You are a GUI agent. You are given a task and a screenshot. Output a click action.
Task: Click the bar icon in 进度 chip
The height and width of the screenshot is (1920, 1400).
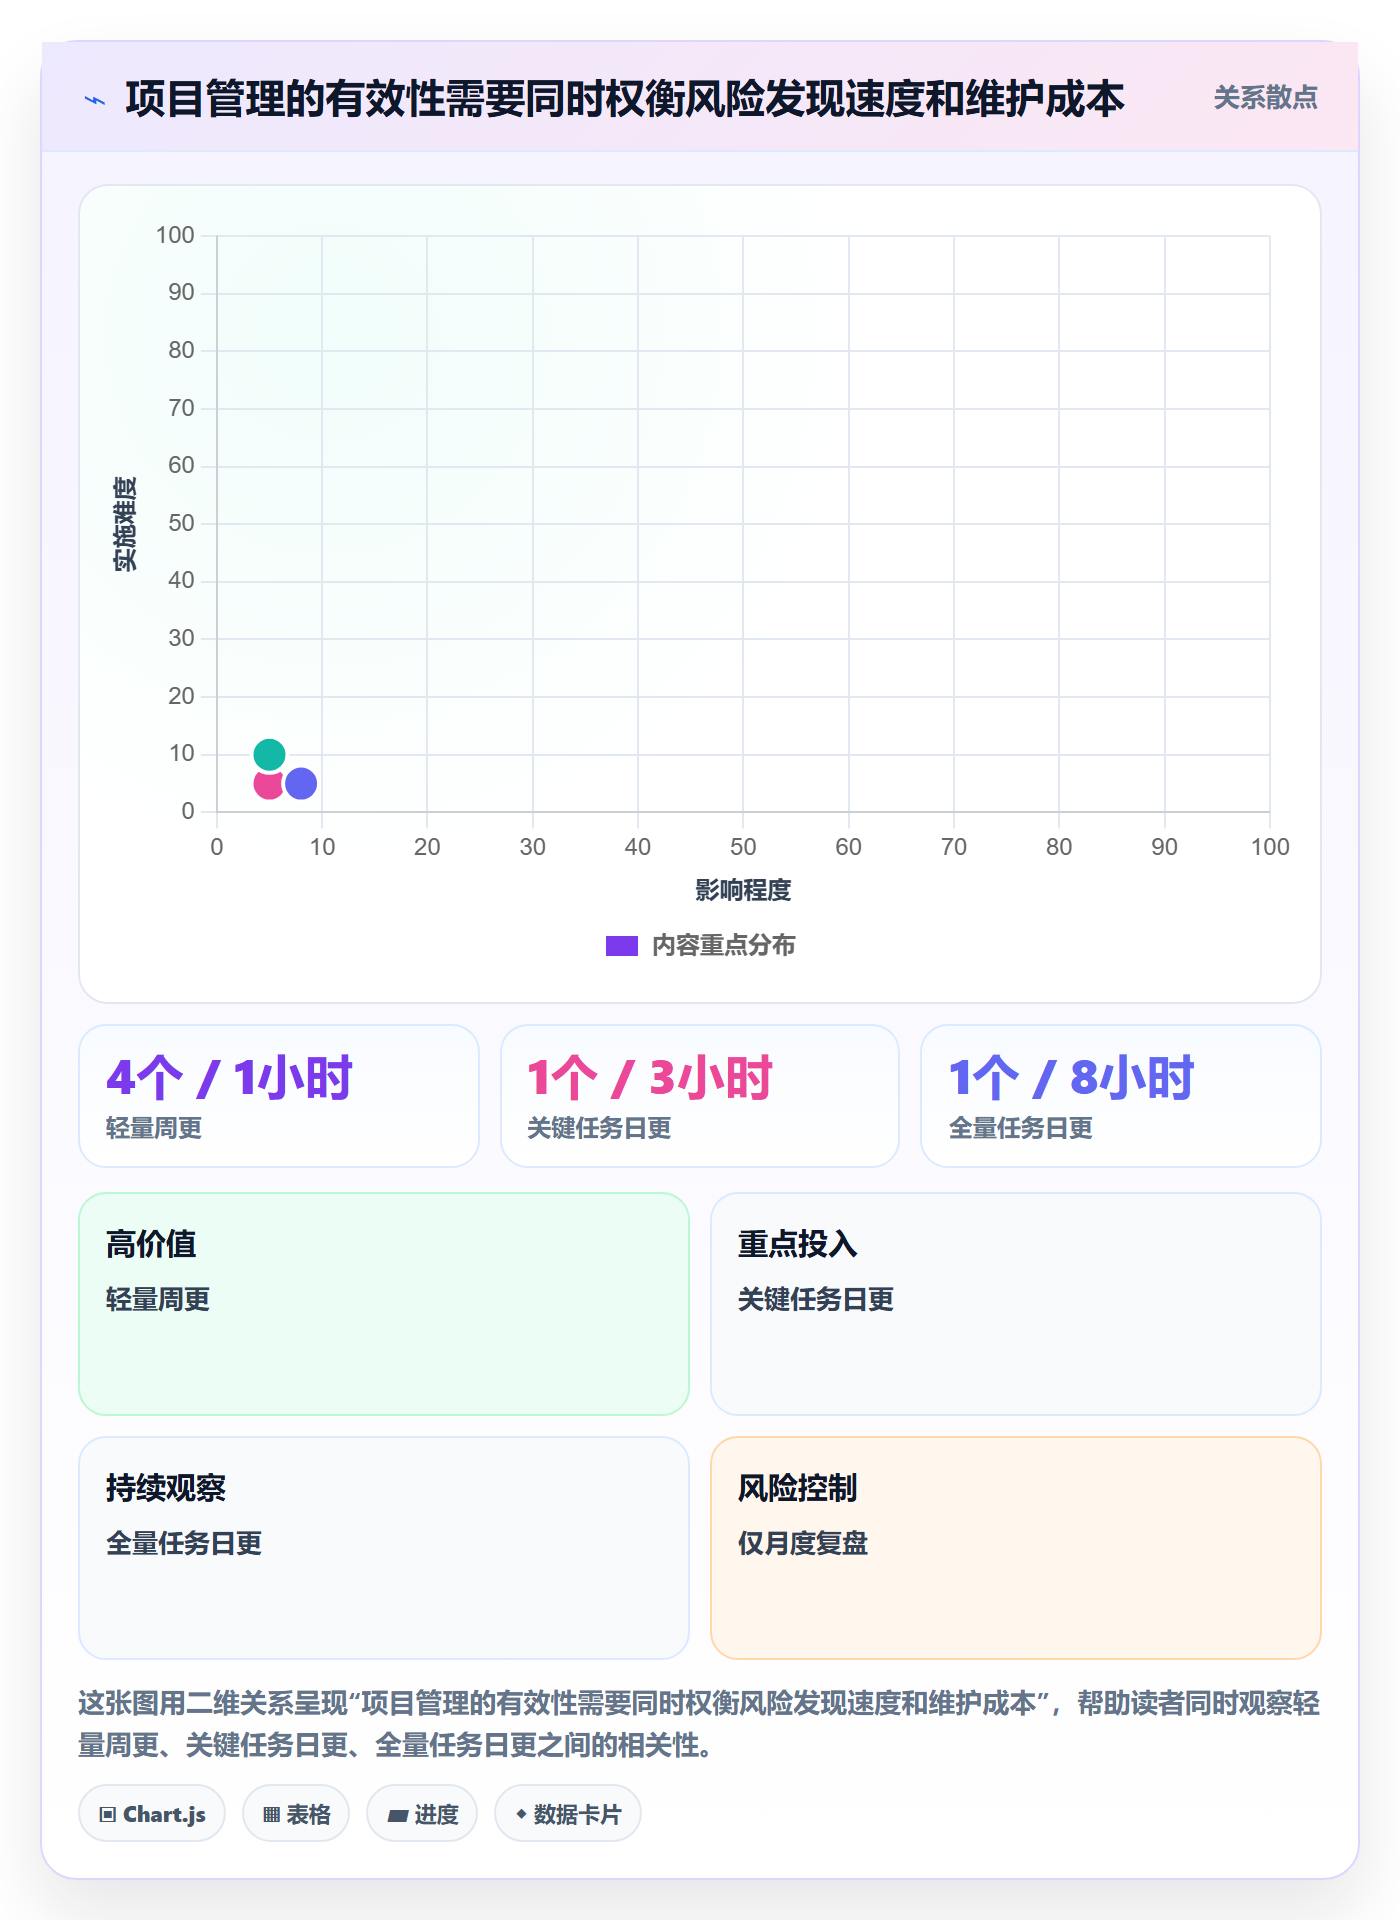pos(398,1816)
